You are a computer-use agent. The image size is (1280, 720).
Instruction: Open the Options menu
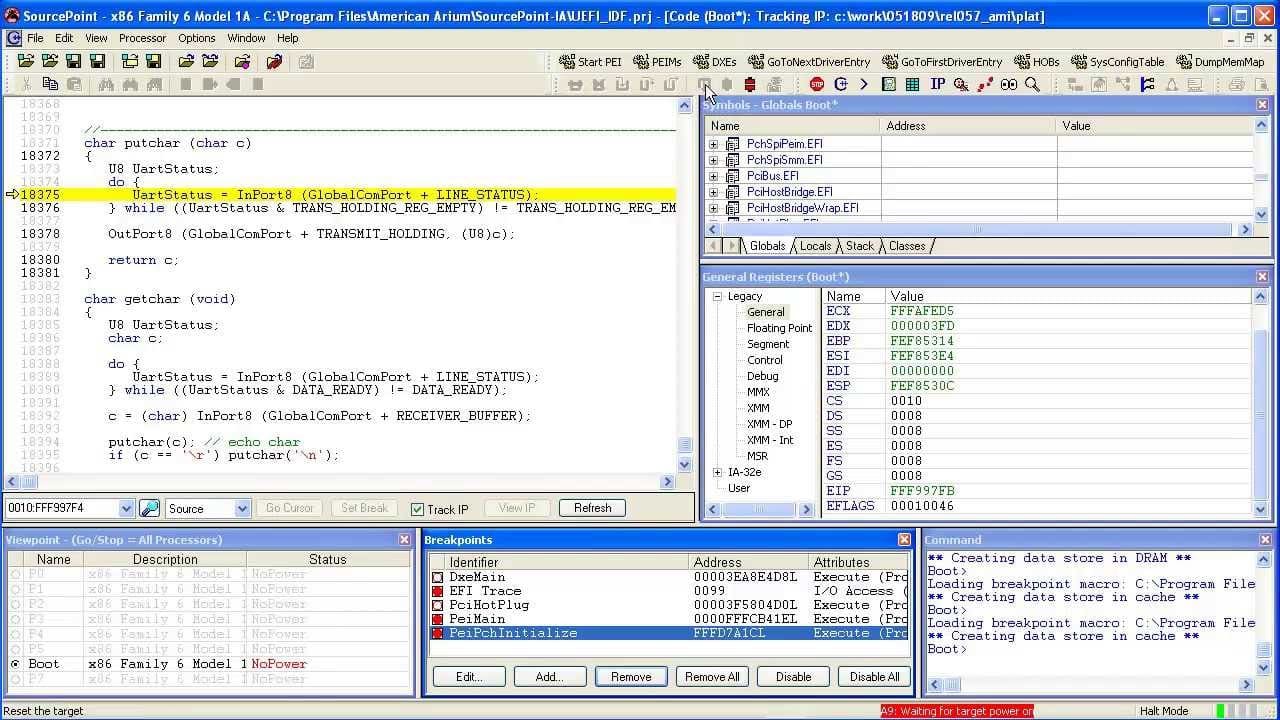(197, 38)
